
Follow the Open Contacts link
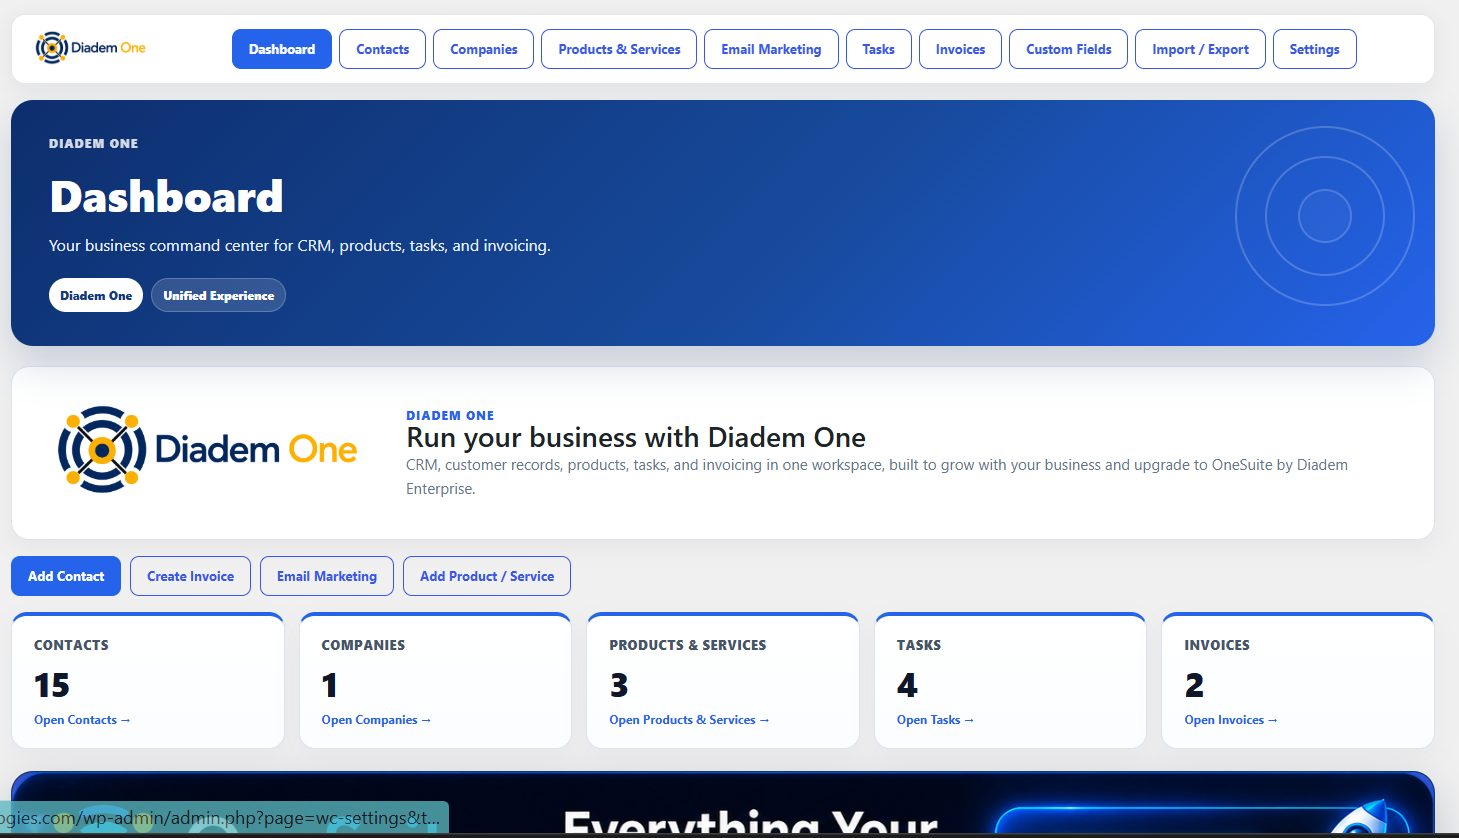(82, 720)
